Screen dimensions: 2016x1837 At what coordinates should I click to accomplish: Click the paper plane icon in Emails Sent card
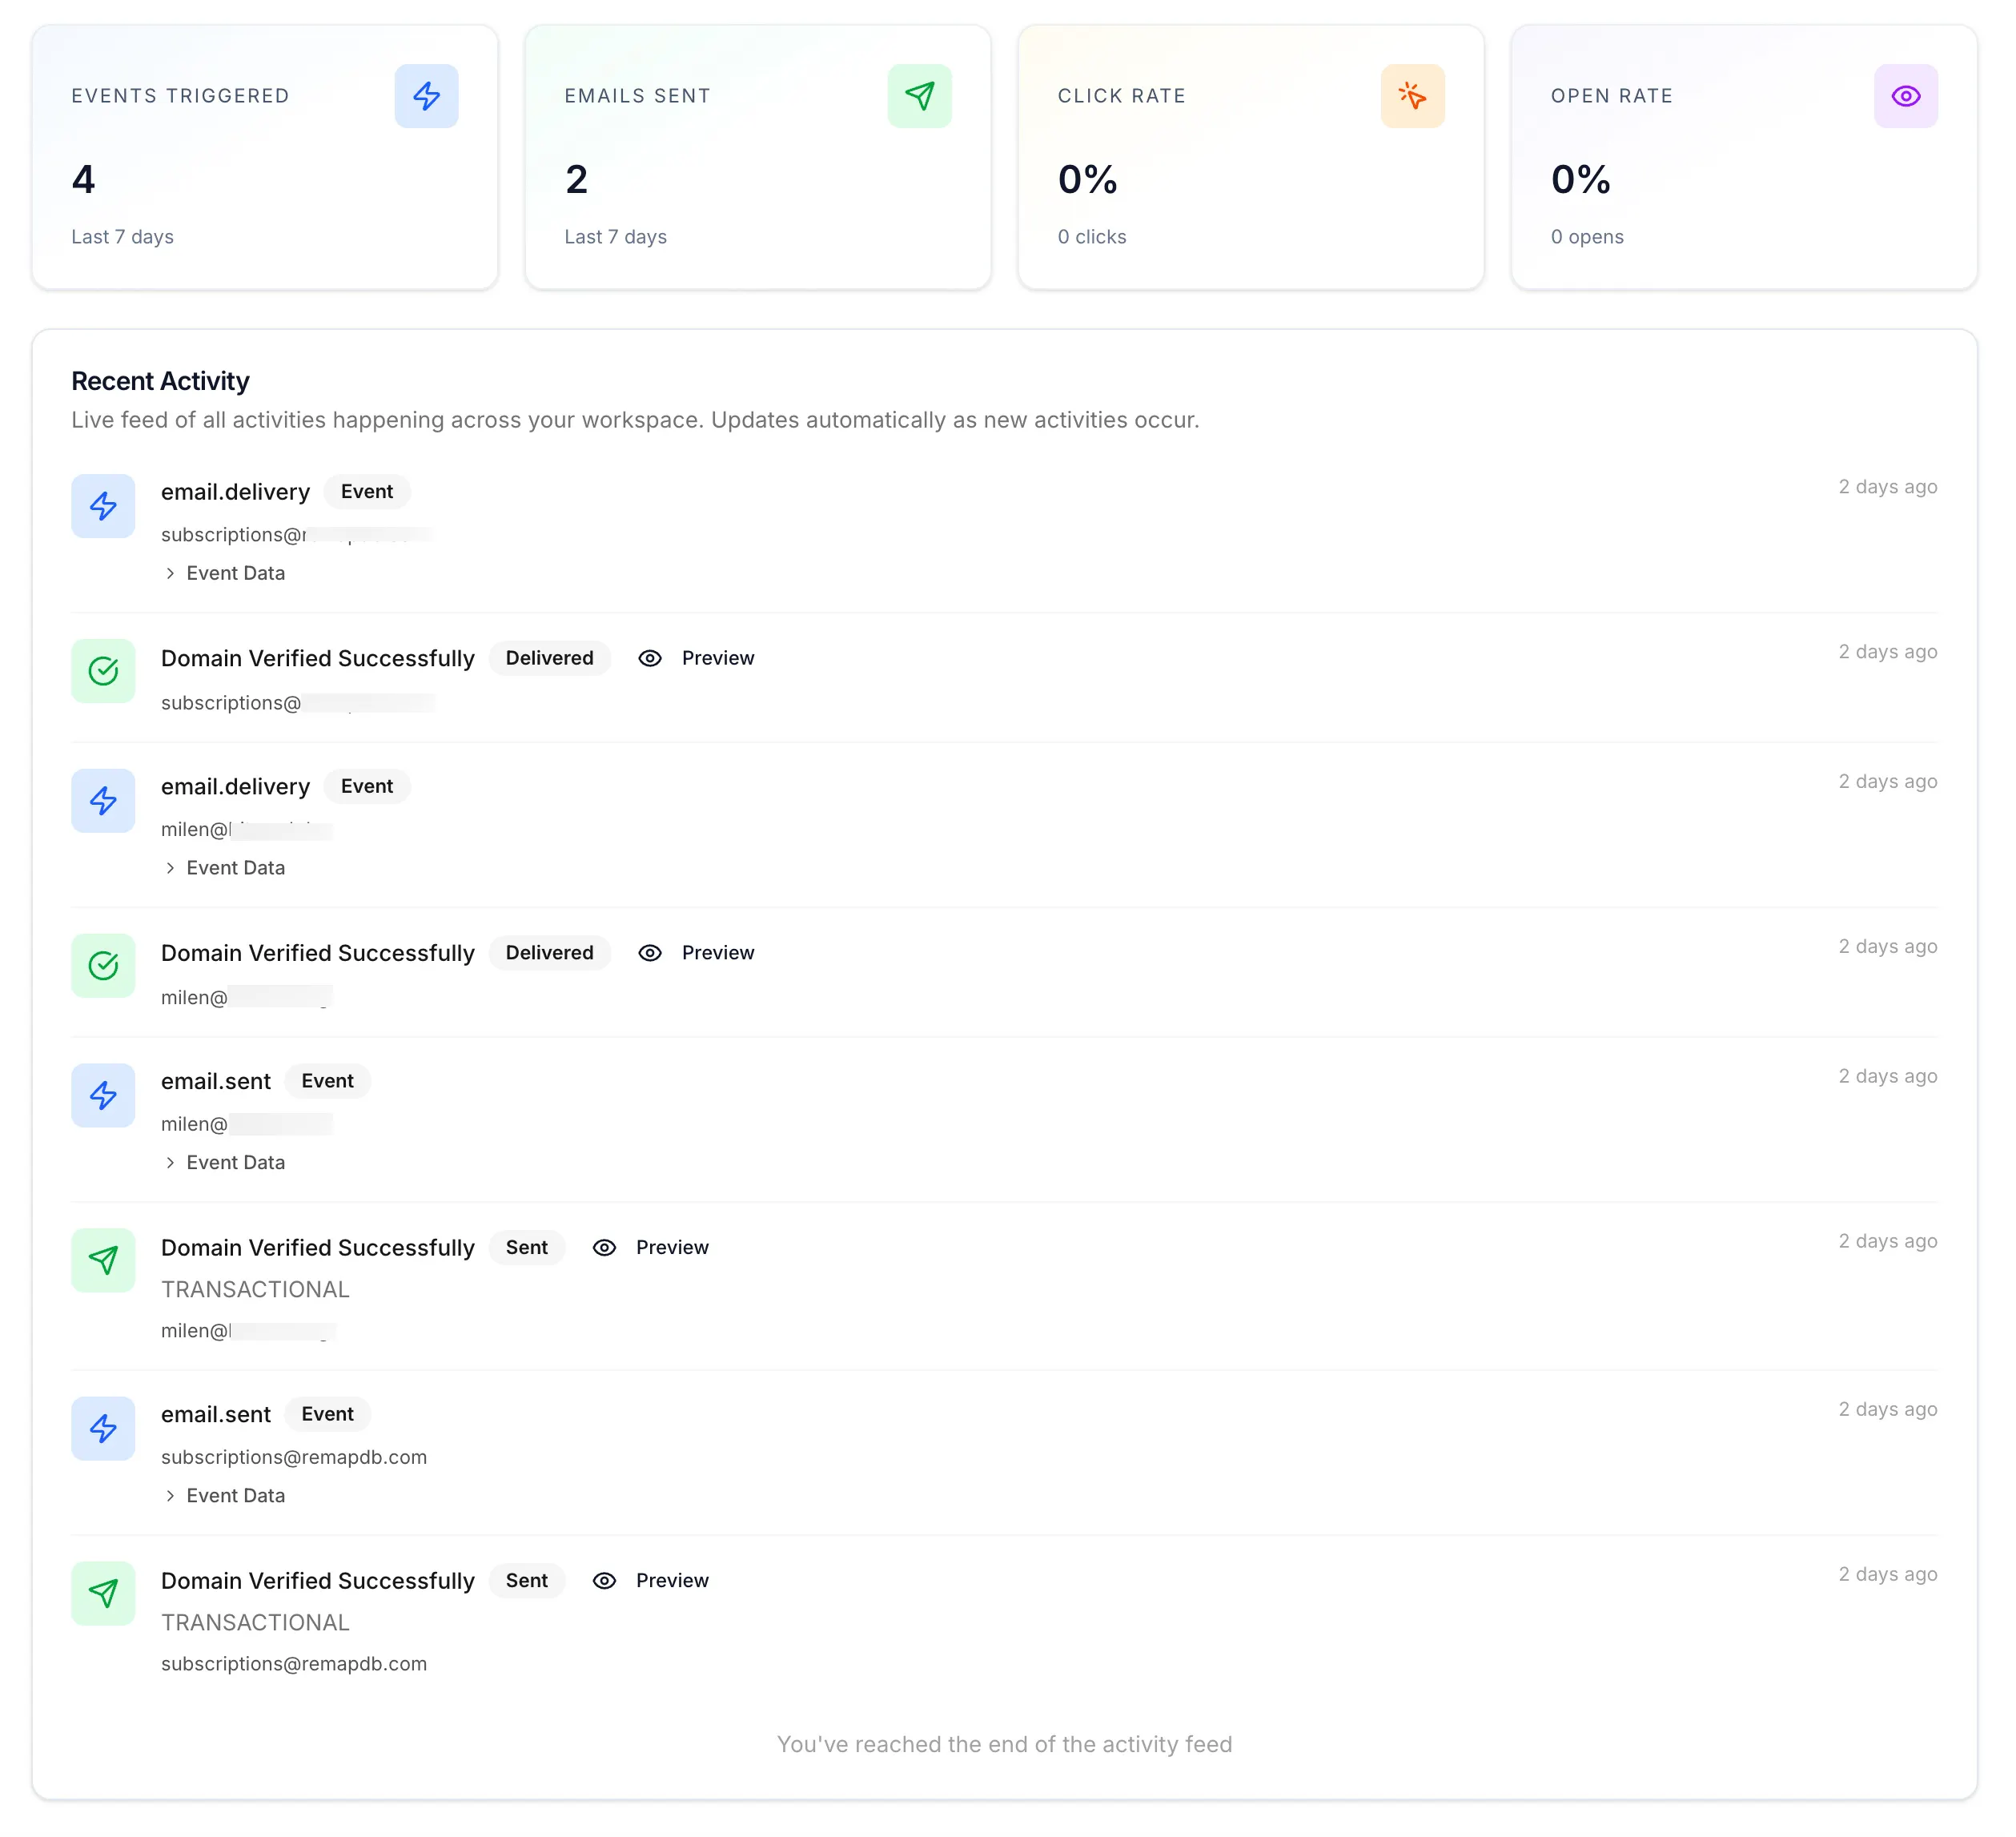click(x=920, y=96)
